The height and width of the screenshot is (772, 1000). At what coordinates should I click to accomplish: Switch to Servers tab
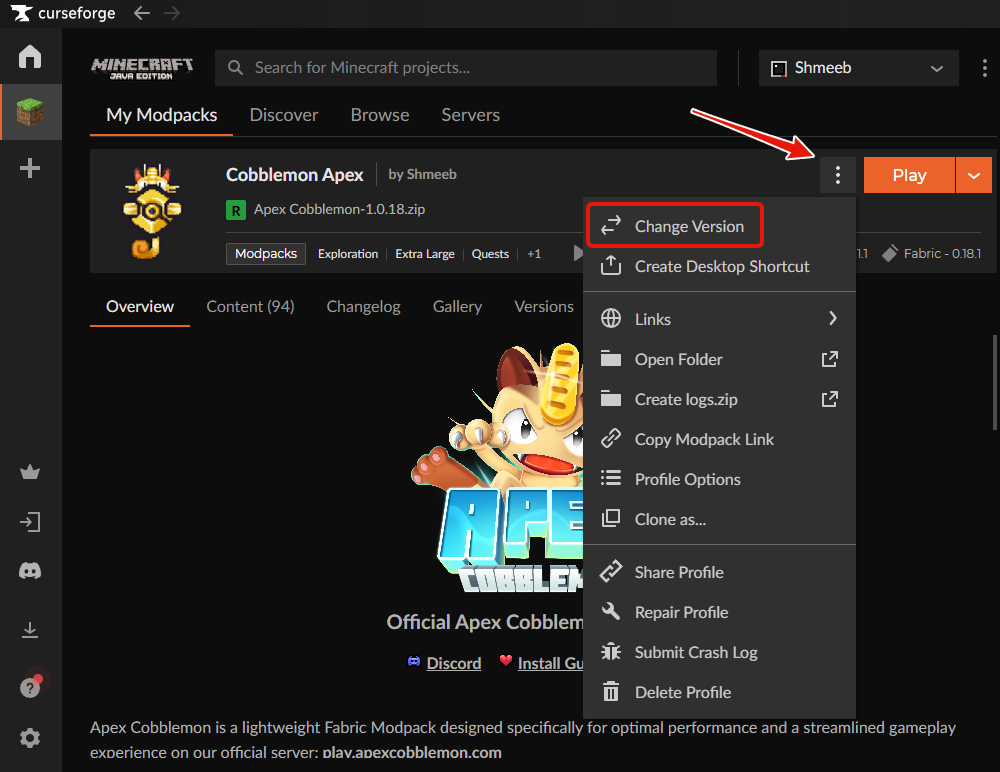tap(471, 115)
